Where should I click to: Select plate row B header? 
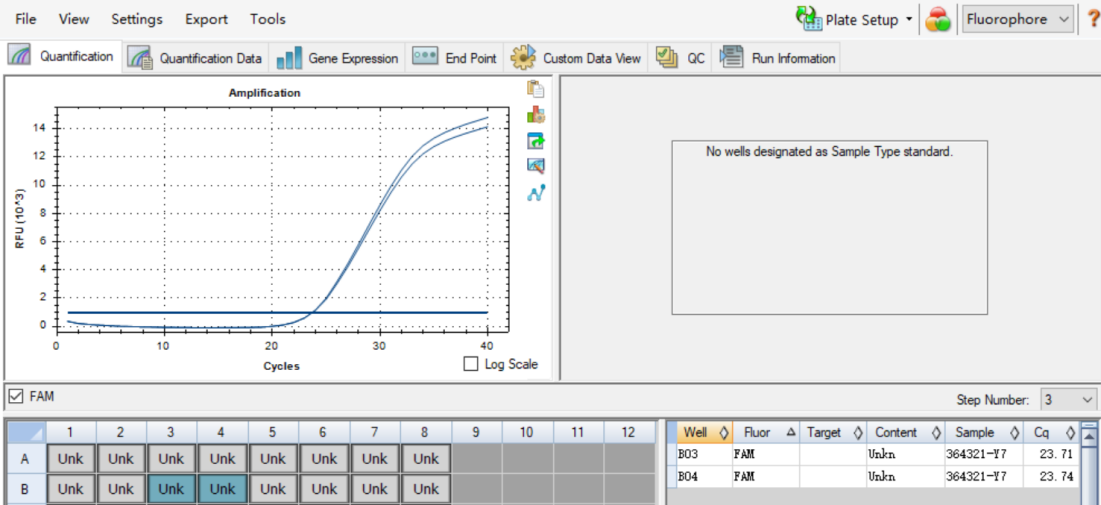point(26,489)
